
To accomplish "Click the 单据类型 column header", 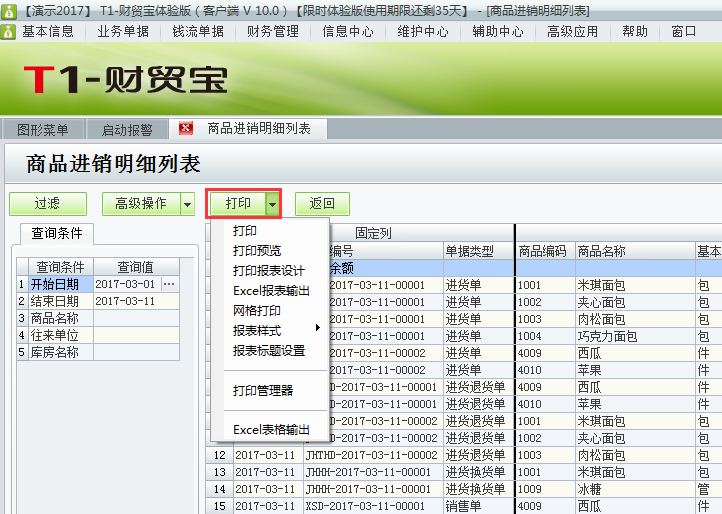I will click(478, 251).
